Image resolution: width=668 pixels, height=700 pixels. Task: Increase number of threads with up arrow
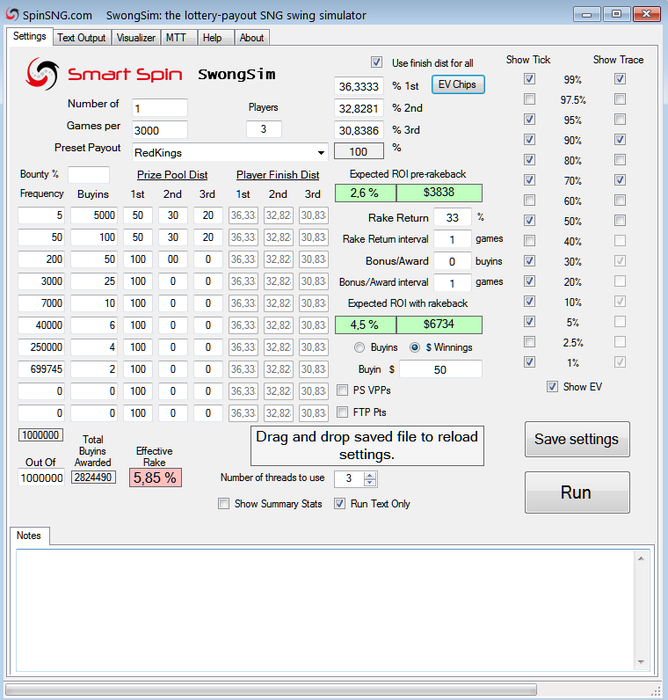(370, 475)
